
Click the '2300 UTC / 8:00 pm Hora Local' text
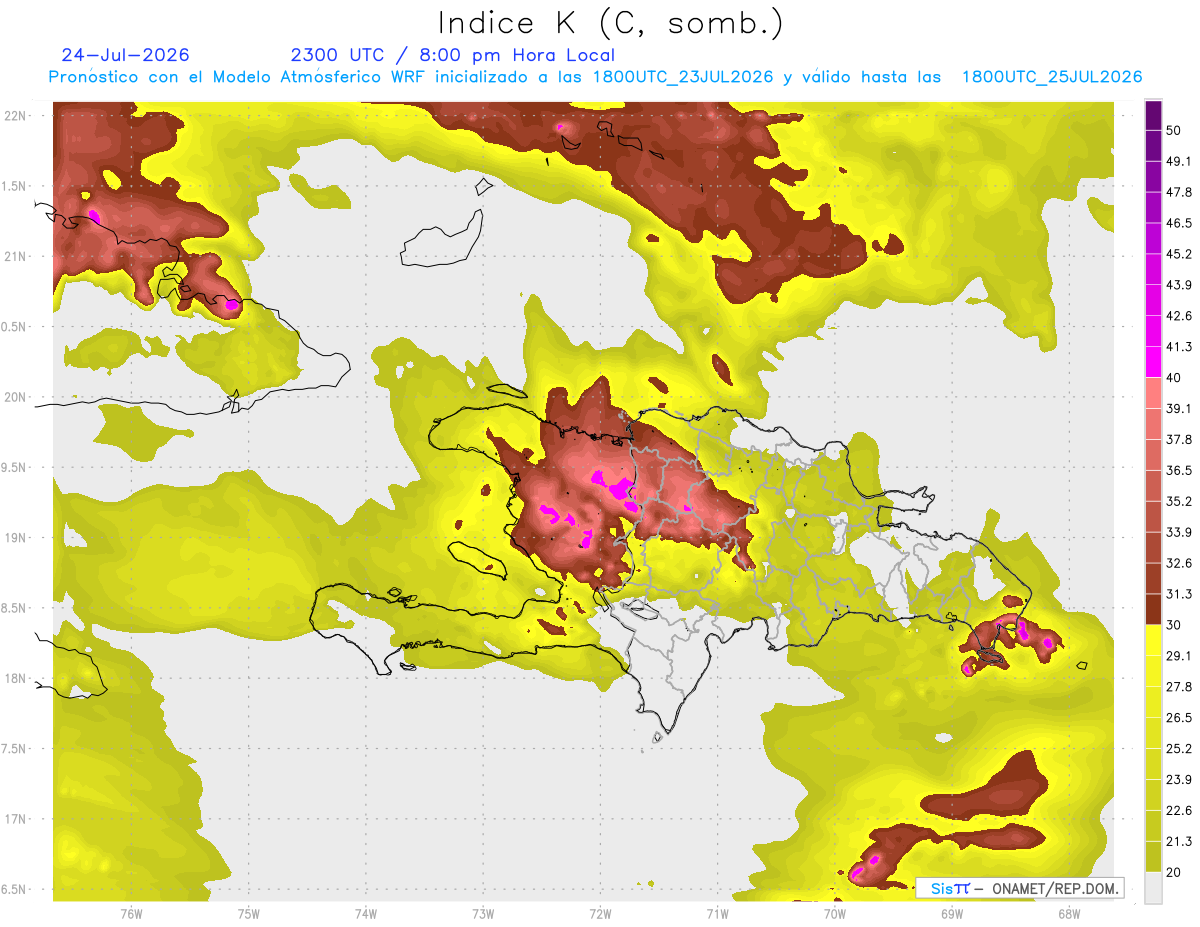pyautogui.click(x=453, y=55)
